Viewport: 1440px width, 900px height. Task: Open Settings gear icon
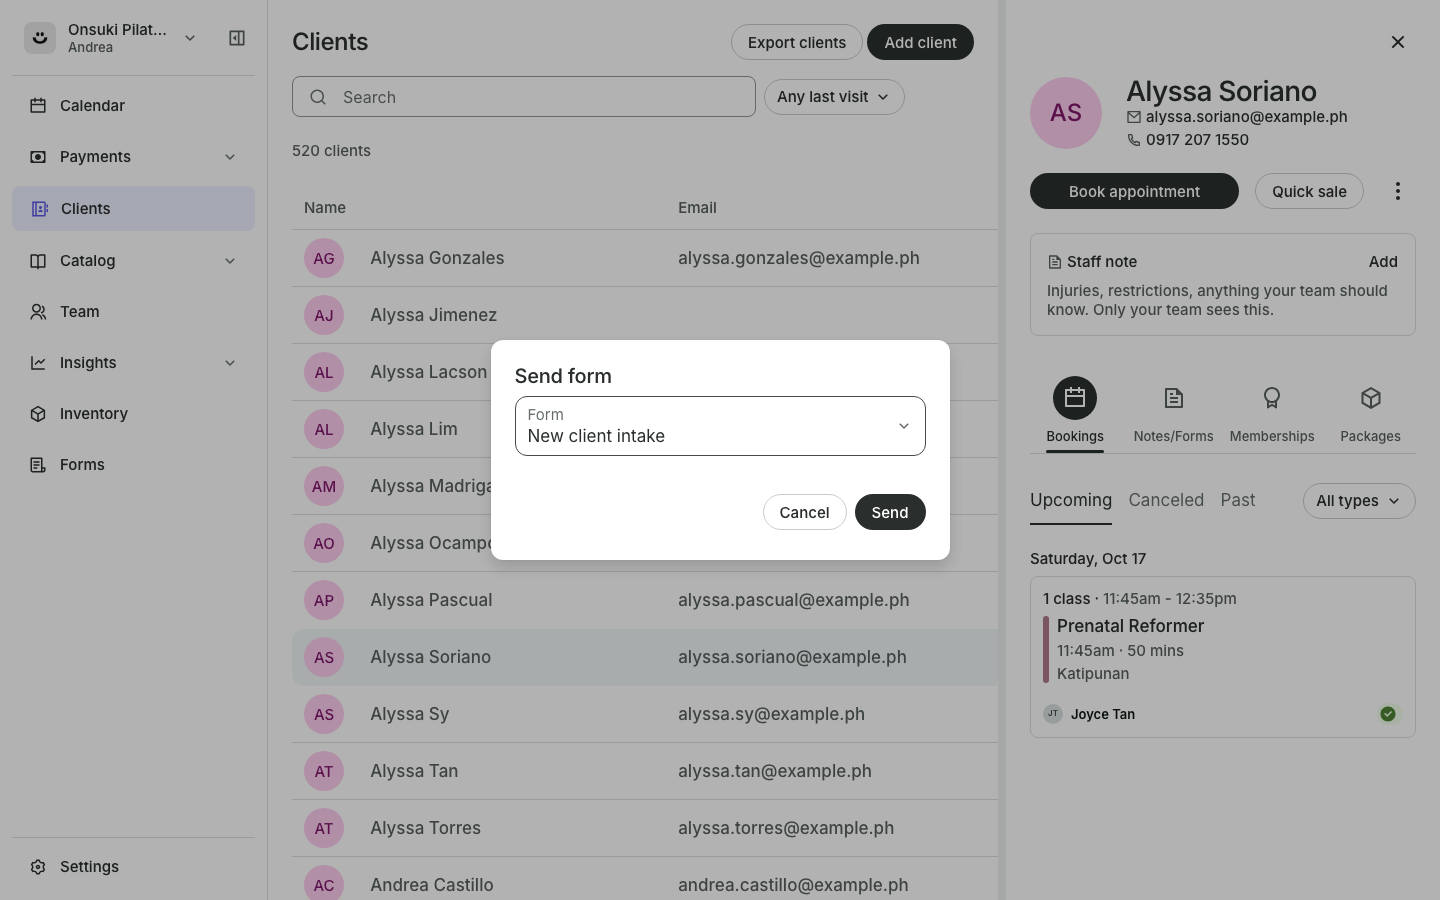click(x=38, y=867)
